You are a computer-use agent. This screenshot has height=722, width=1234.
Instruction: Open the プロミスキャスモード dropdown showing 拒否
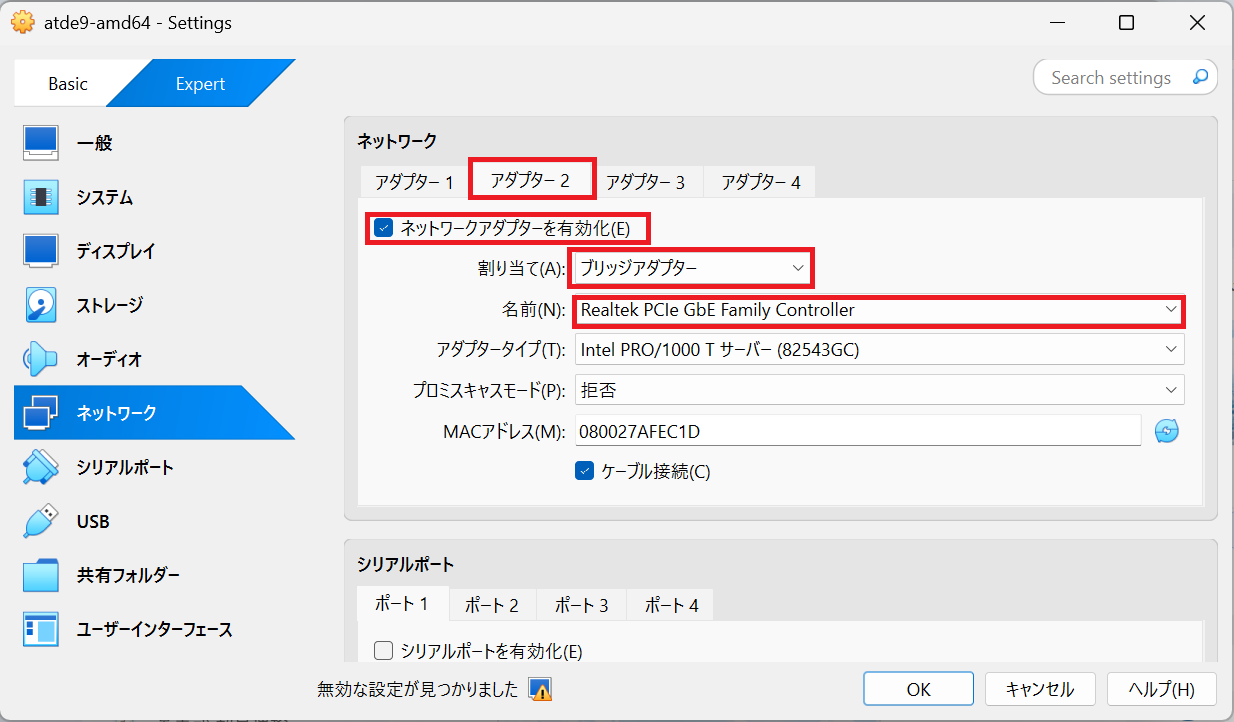point(880,390)
